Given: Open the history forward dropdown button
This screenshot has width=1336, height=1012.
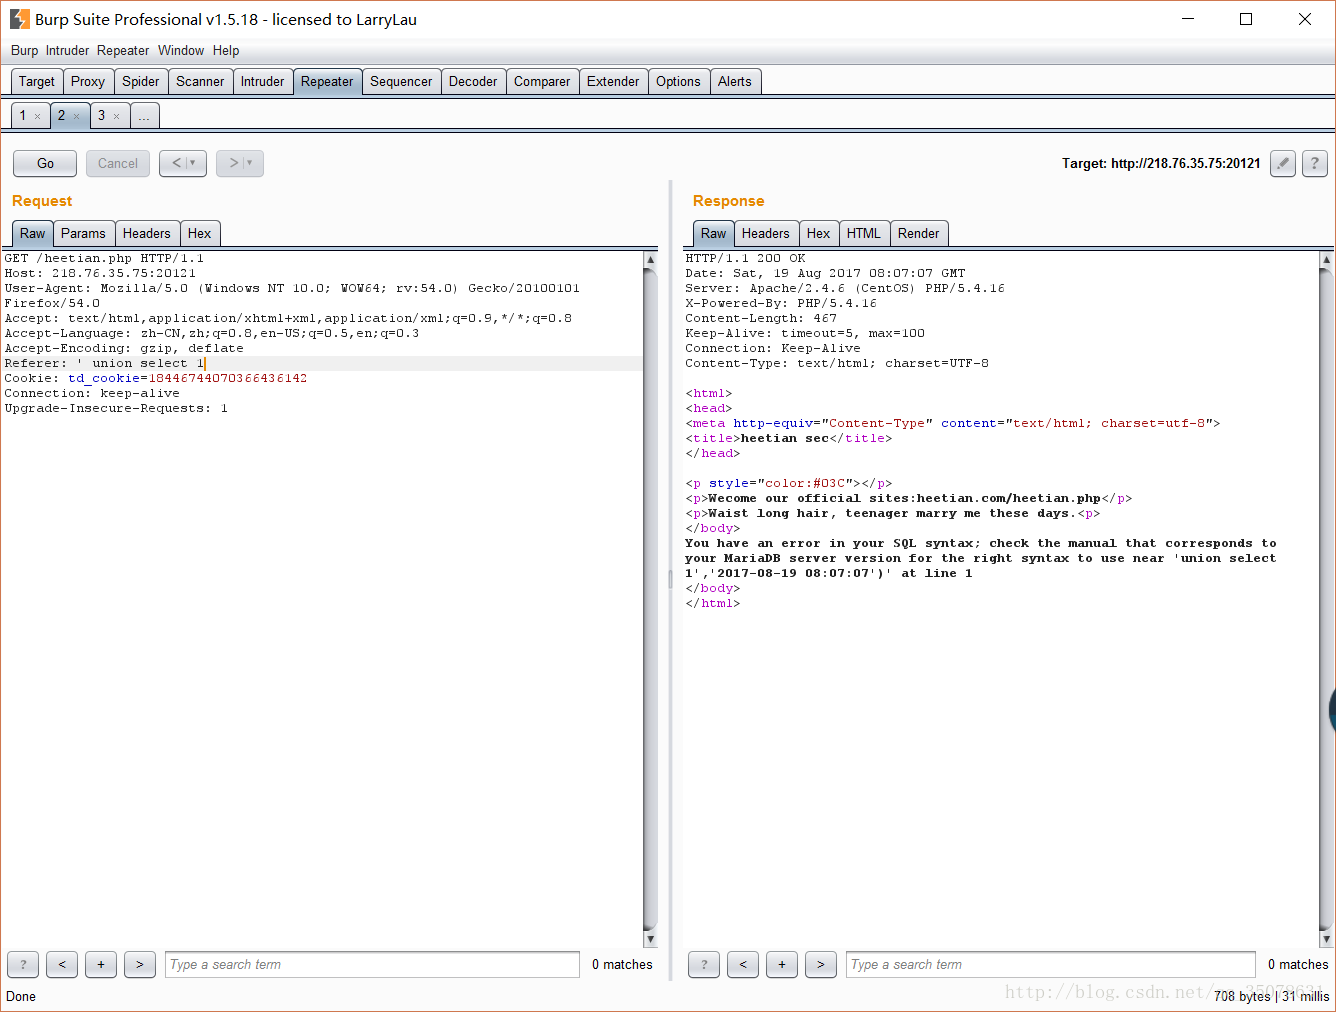Looking at the screenshot, I should point(240,163).
